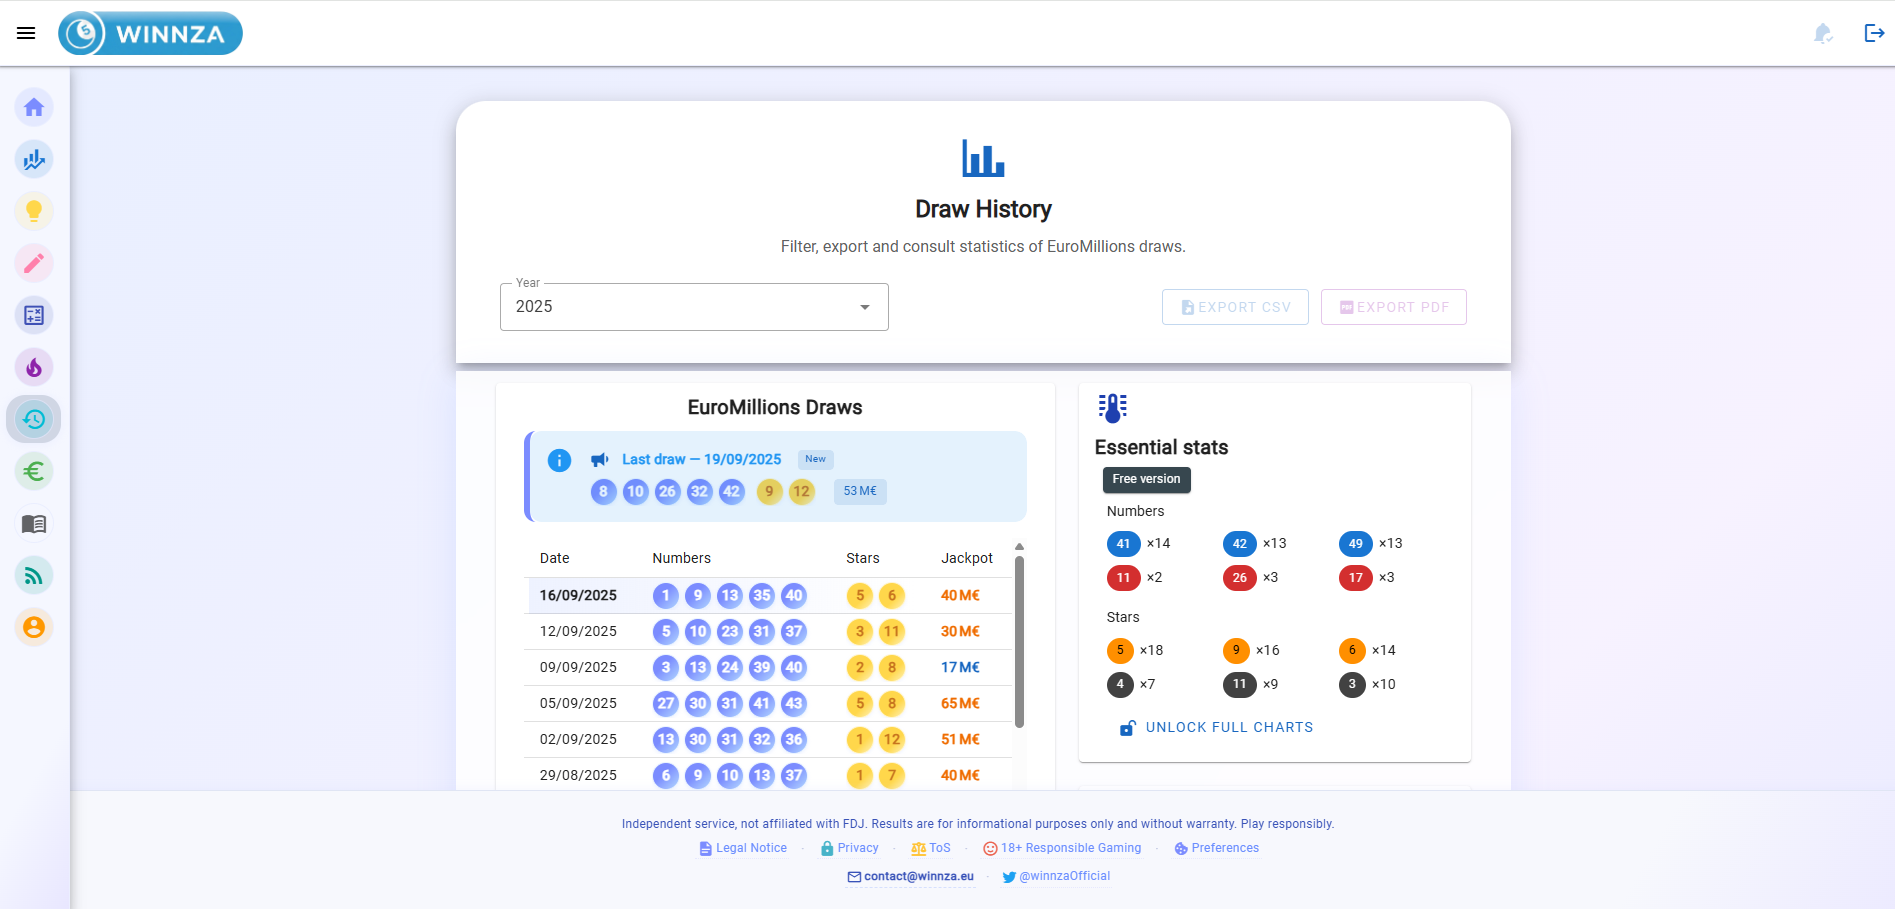Open the Home page from the sidebar

[34, 107]
